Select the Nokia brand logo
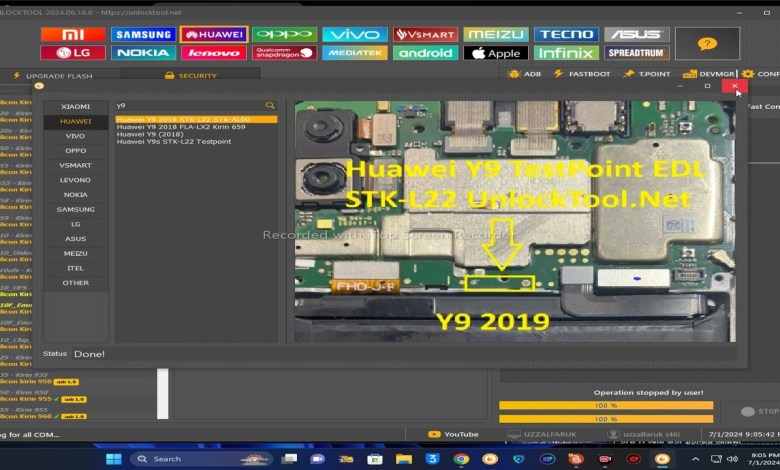 tap(143, 53)
